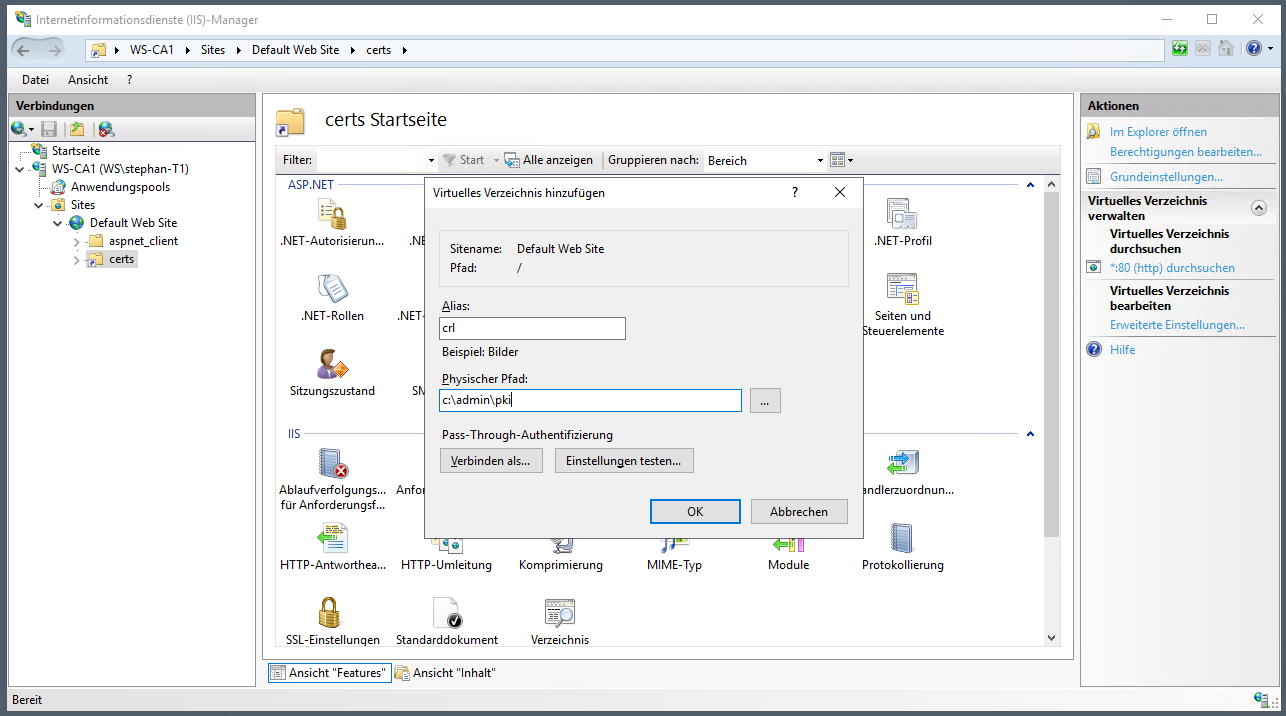Open the Komprimierung feature icon
This screenshot has width=1286, height=716.
(x=560, y=545)
